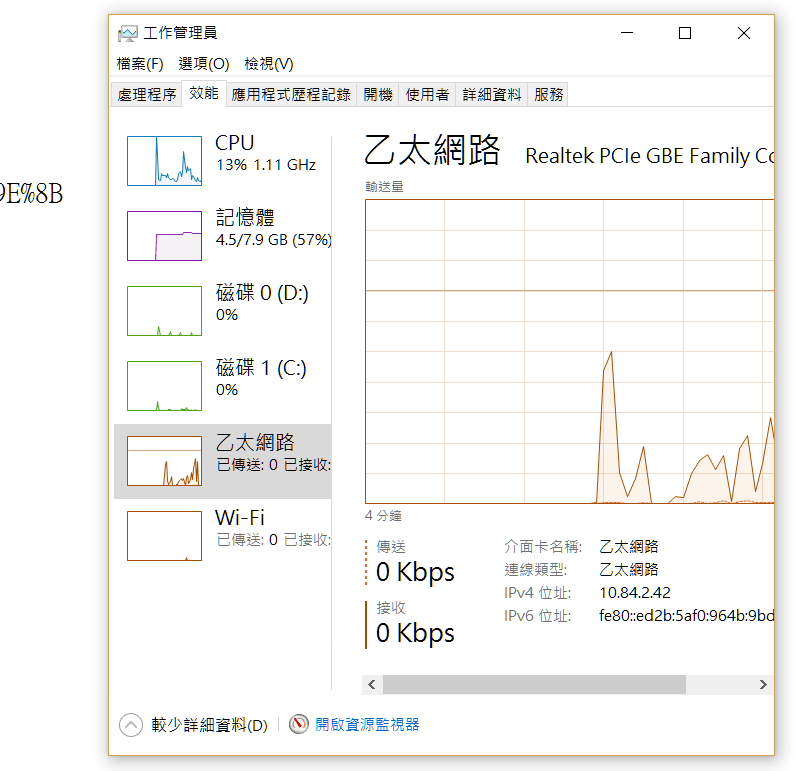The height and width of the screenshot is (771, 803).
Task: Click the 較少詳細資料(D) button text
Action: [209, 725]
